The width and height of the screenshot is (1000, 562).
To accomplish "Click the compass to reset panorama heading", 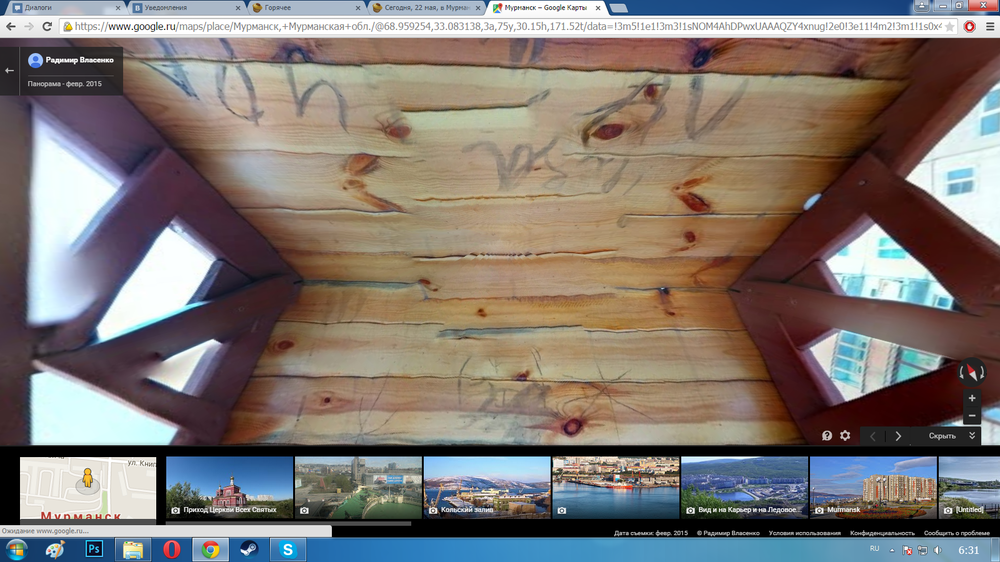I will 972,373.
